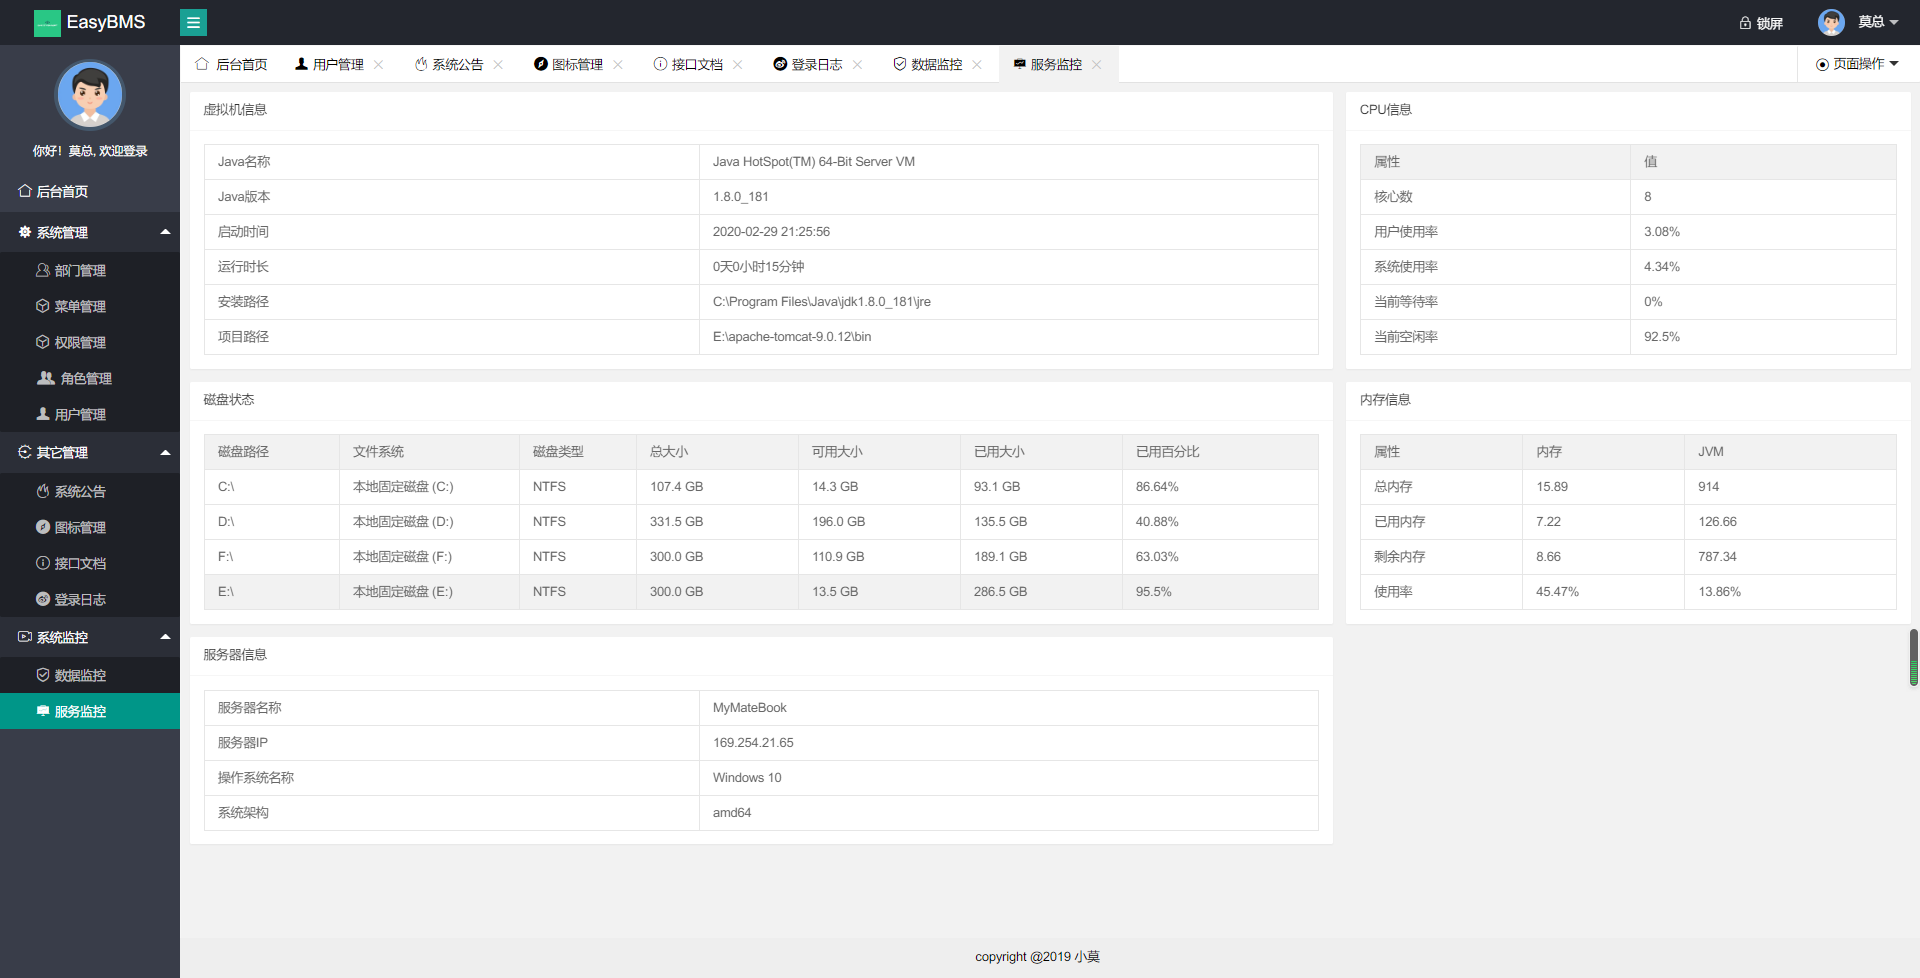Close the 数据监控 tab
This screenshot has height=978, width=1920.
point(977,64)
